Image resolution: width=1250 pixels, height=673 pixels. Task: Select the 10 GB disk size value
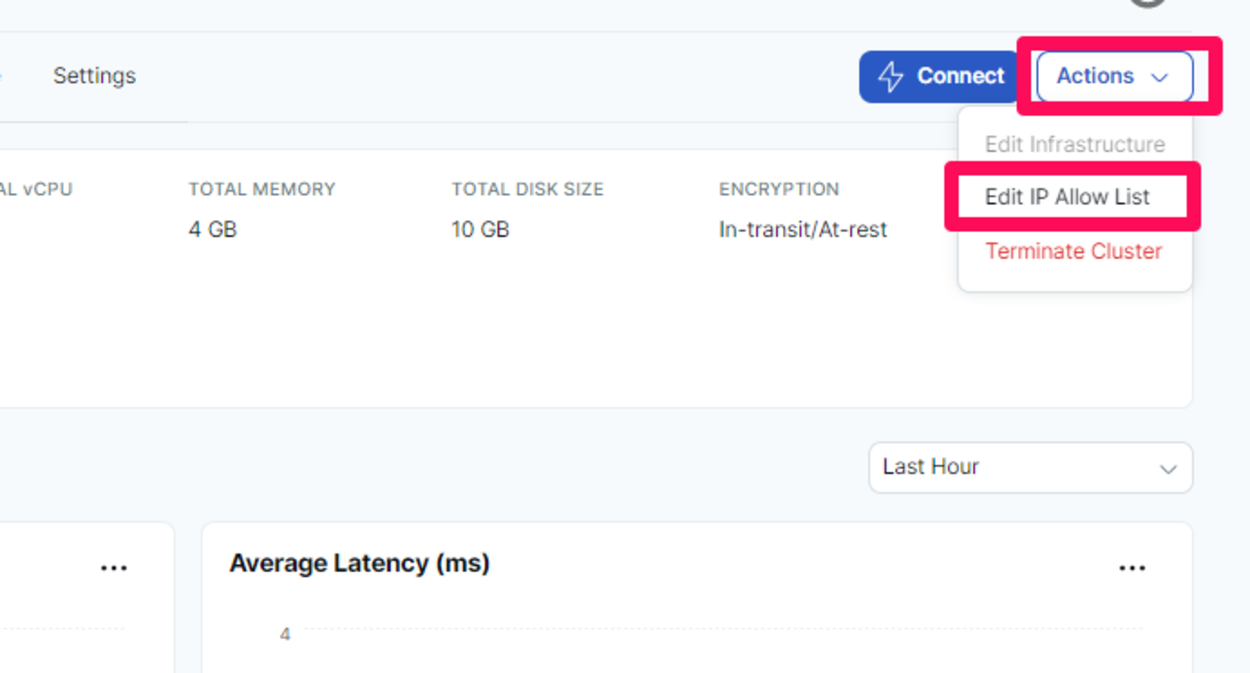pos(480,230)
